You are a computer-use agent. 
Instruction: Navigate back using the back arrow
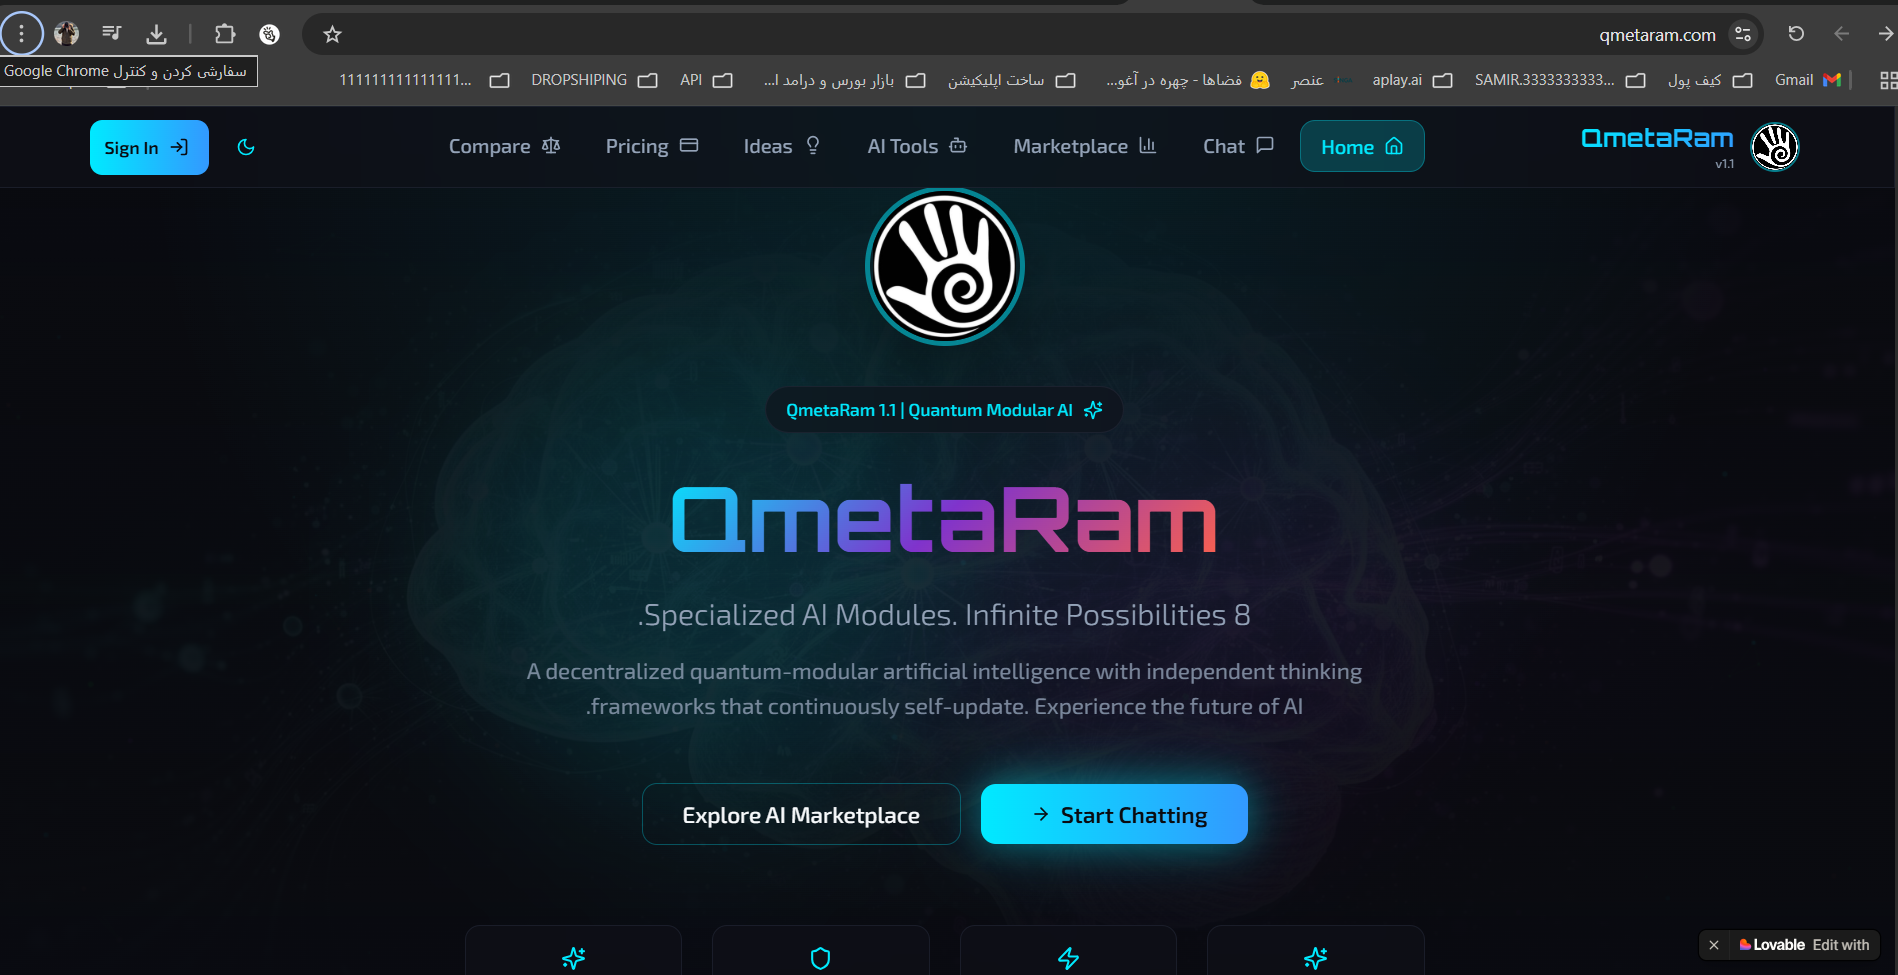(1842, 33)
